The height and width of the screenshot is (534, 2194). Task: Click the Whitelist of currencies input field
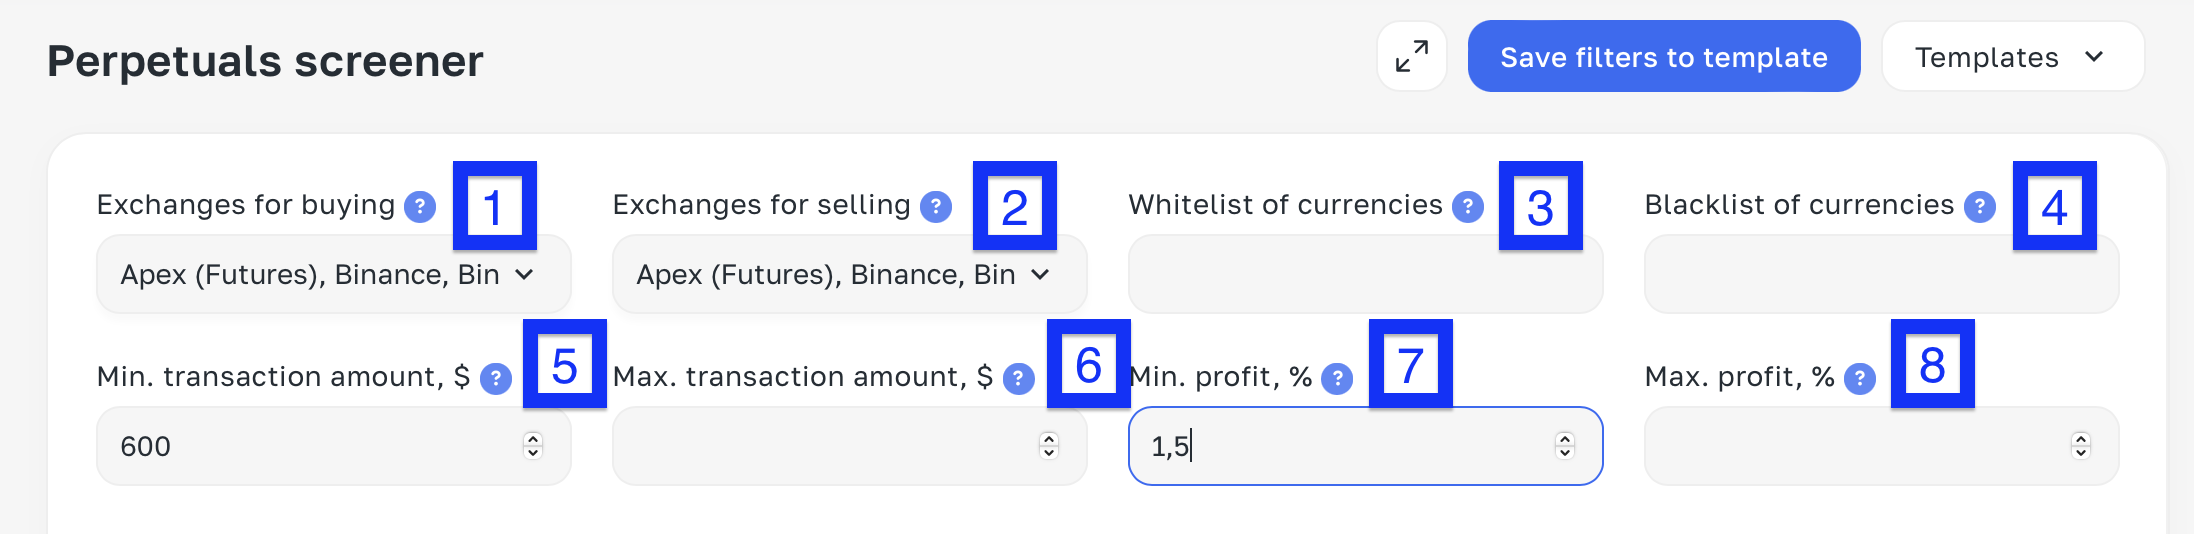click(1365, 275)
